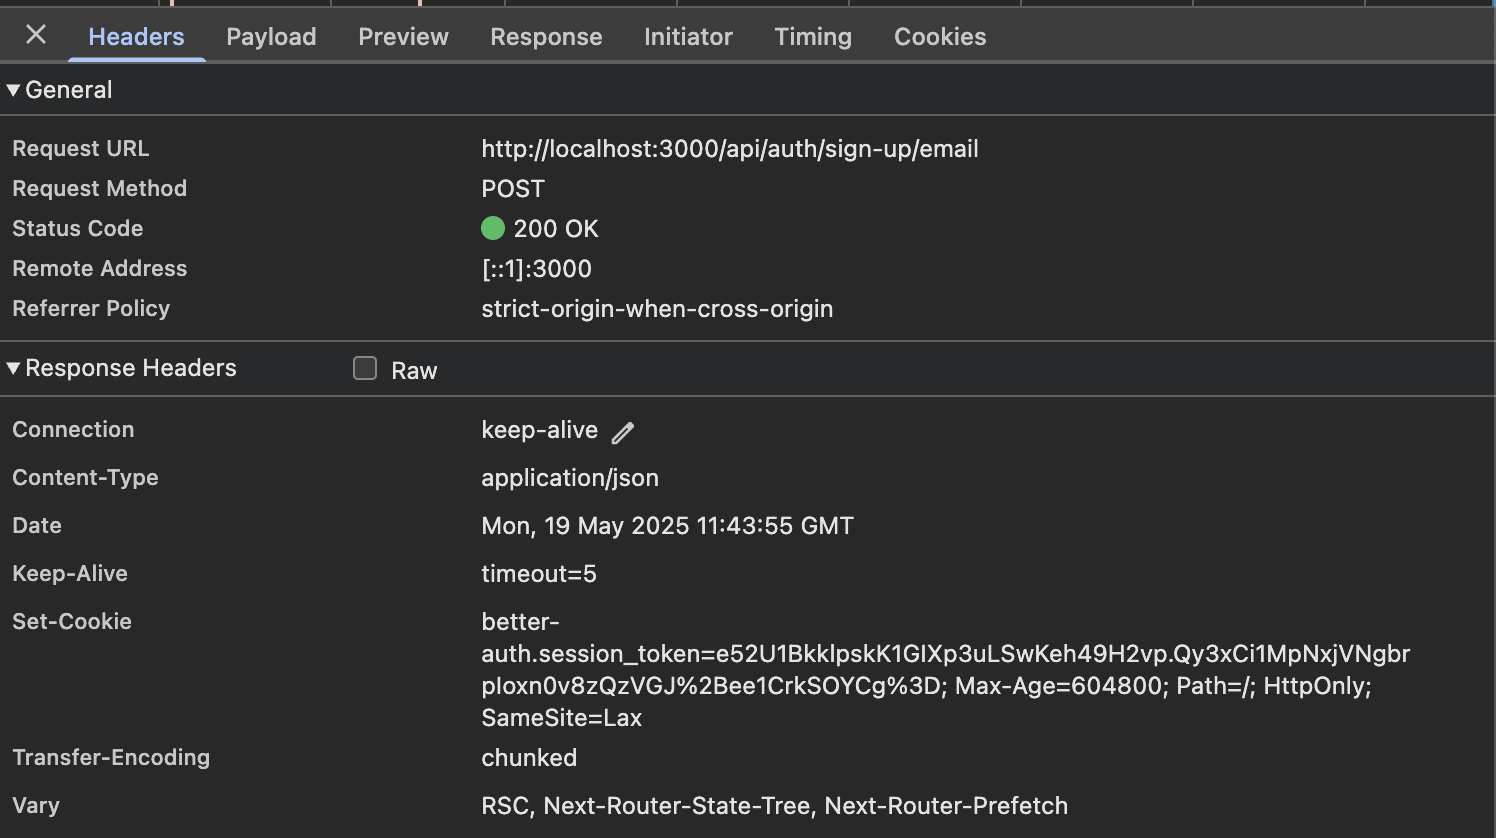
Task: Click the Request URL value
Action: [730, 149]
